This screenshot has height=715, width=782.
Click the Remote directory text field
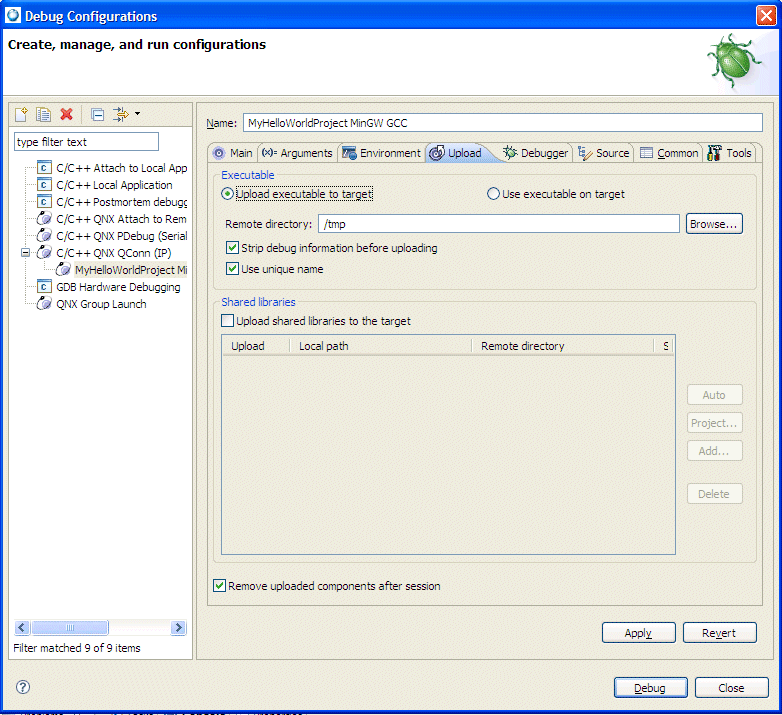498,224
